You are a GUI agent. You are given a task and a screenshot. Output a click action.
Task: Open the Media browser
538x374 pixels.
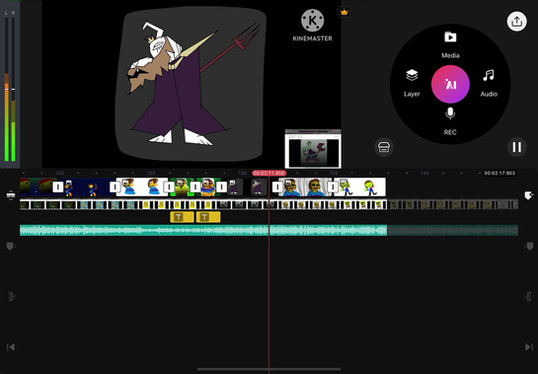point(450,44)
